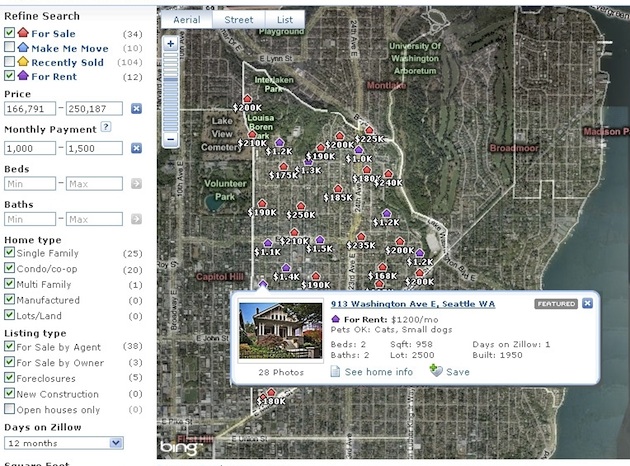
Task: Click the Featured badge
Action: pos(556,304)
